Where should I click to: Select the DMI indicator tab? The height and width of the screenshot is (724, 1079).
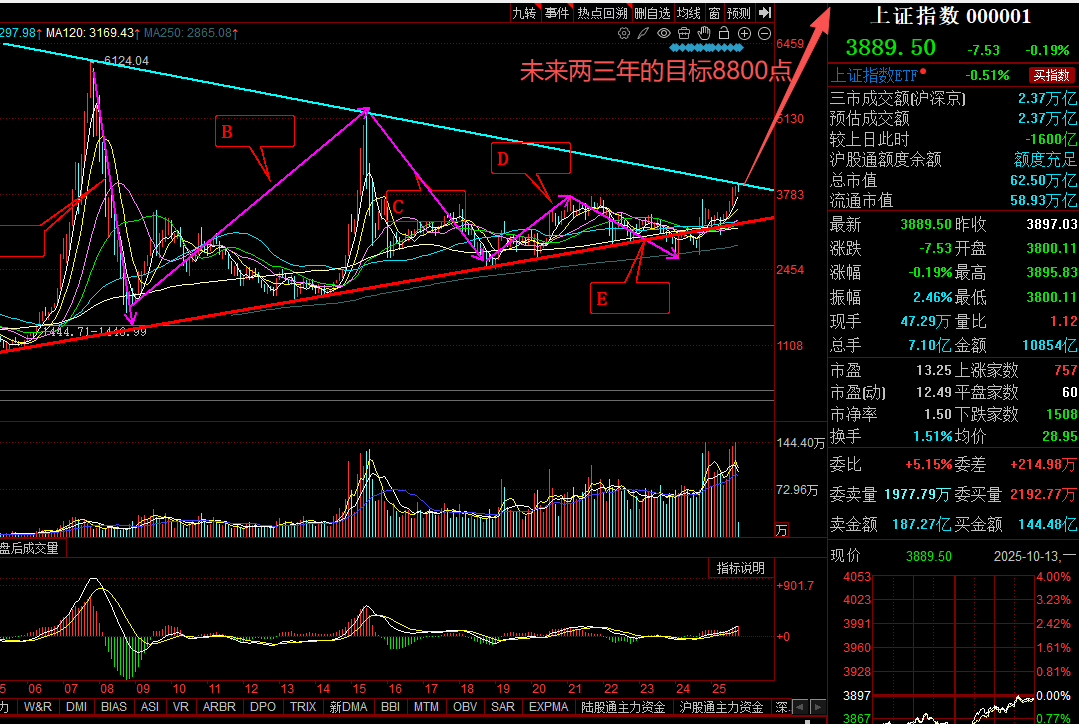pos(76,707)
